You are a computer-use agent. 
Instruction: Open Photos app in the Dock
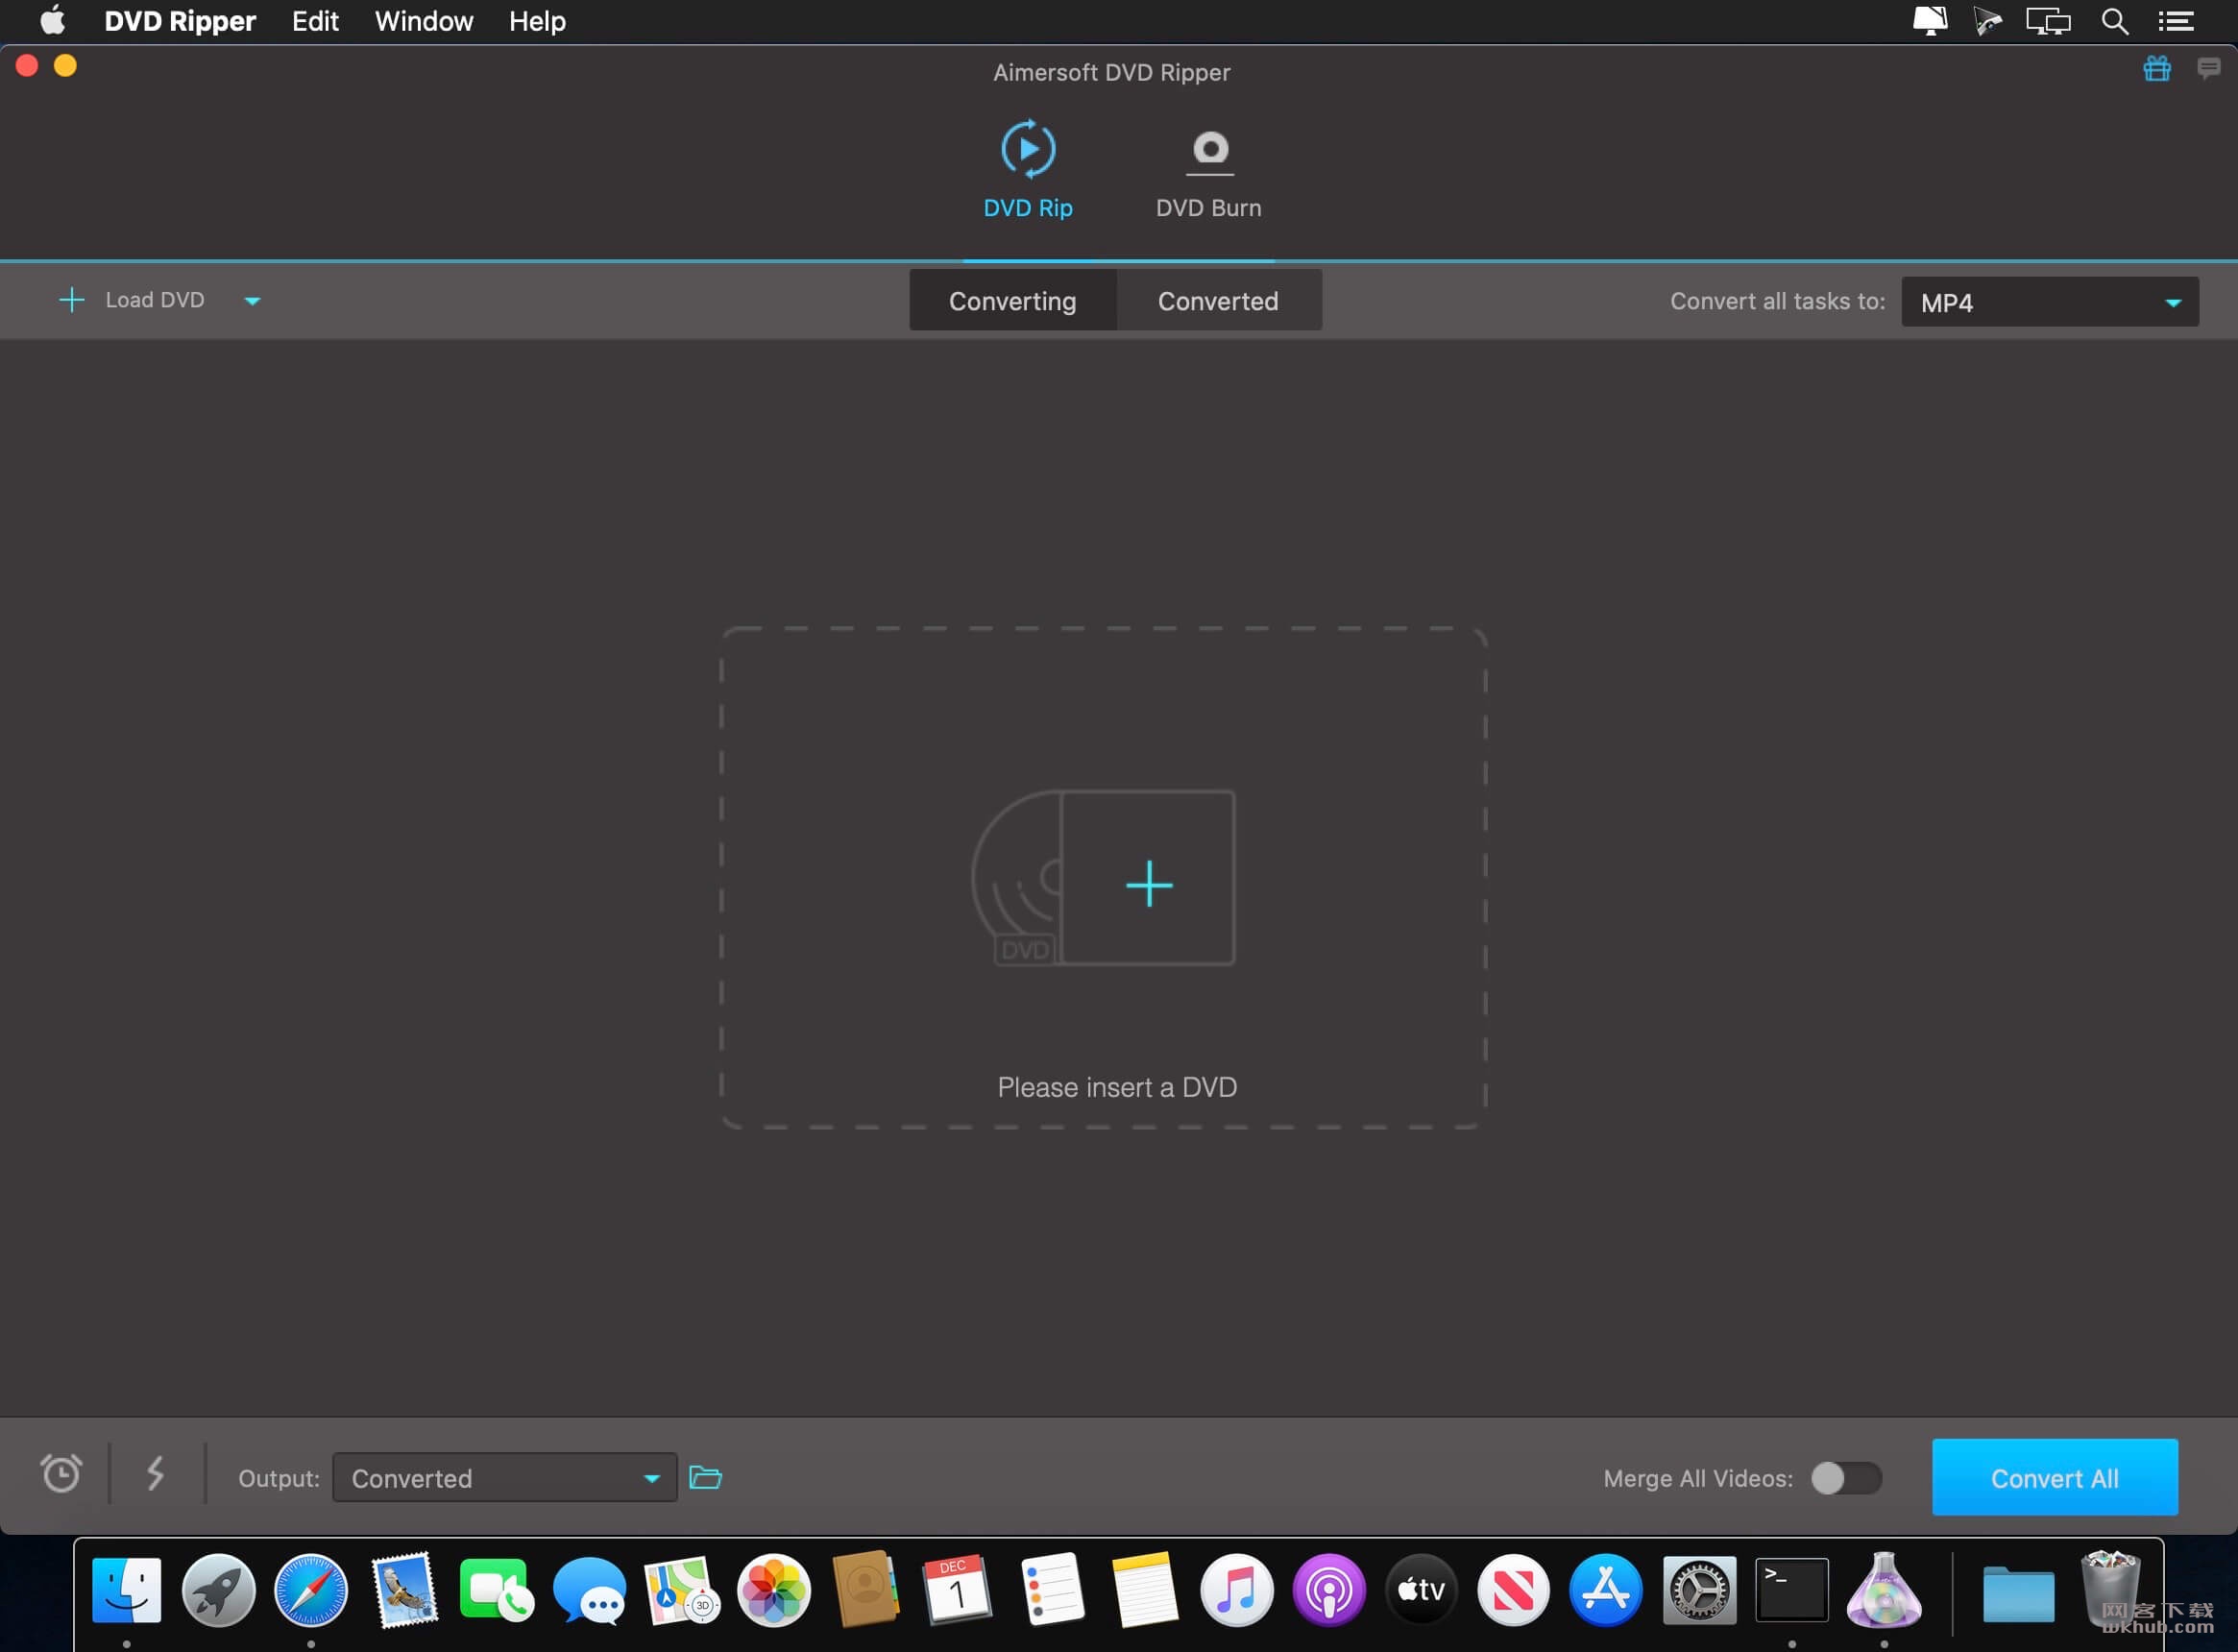click(x=774, y=1590)
